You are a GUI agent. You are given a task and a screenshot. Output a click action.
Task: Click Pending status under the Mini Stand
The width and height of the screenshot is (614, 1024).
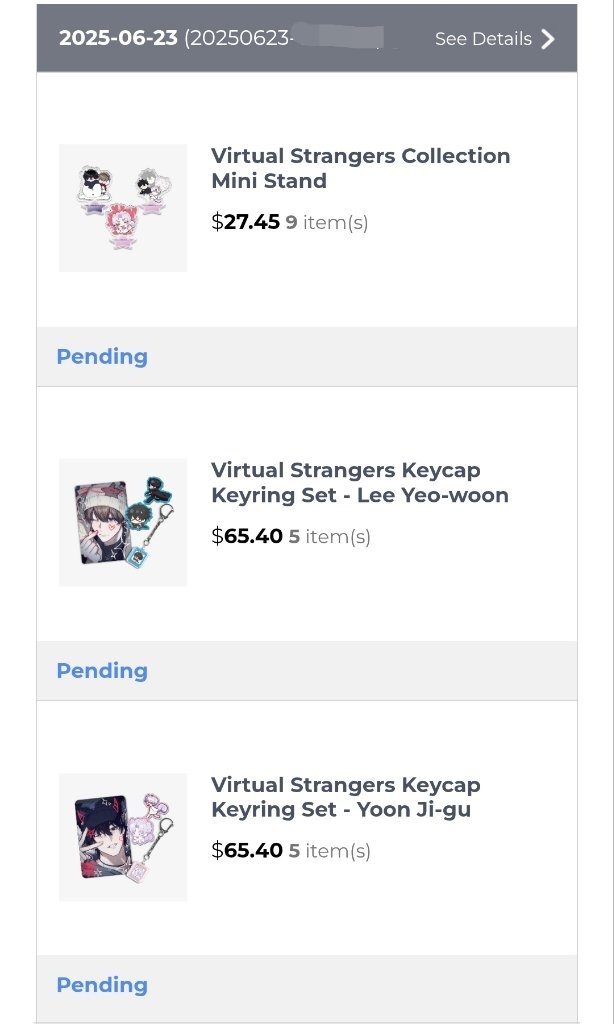pyautogui.click(x=102, y=357)
